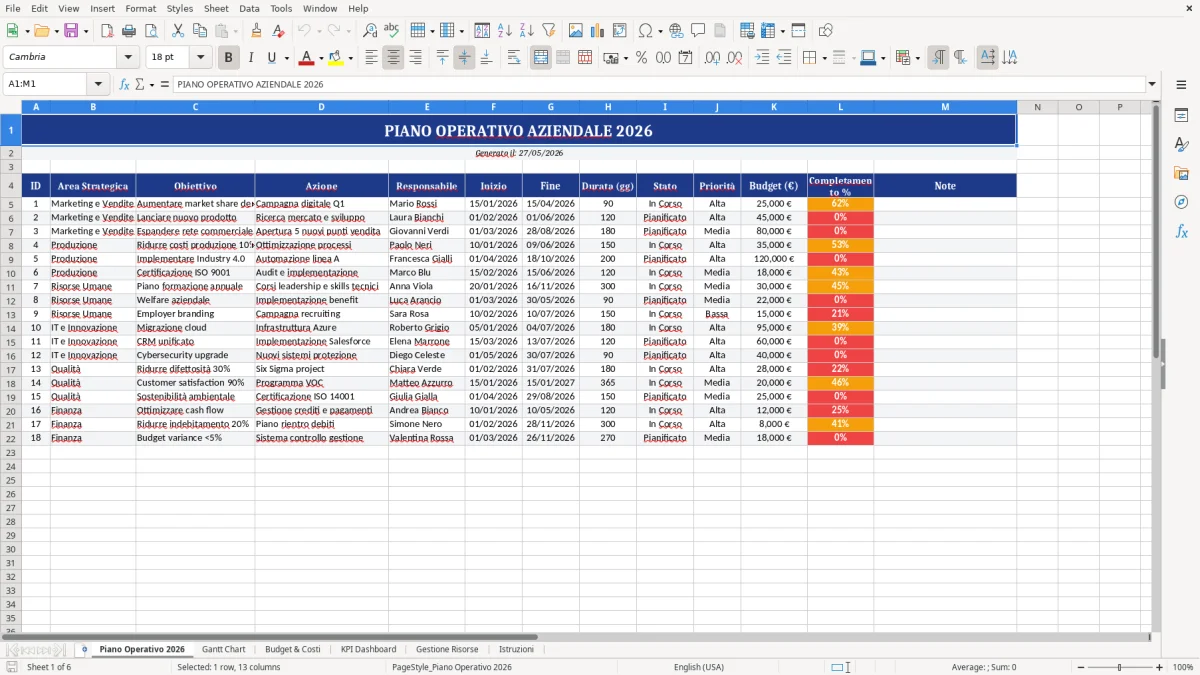The image size is (1200, 675).
Task: Click Sort Ascending icon
Action: click(504, 31)
